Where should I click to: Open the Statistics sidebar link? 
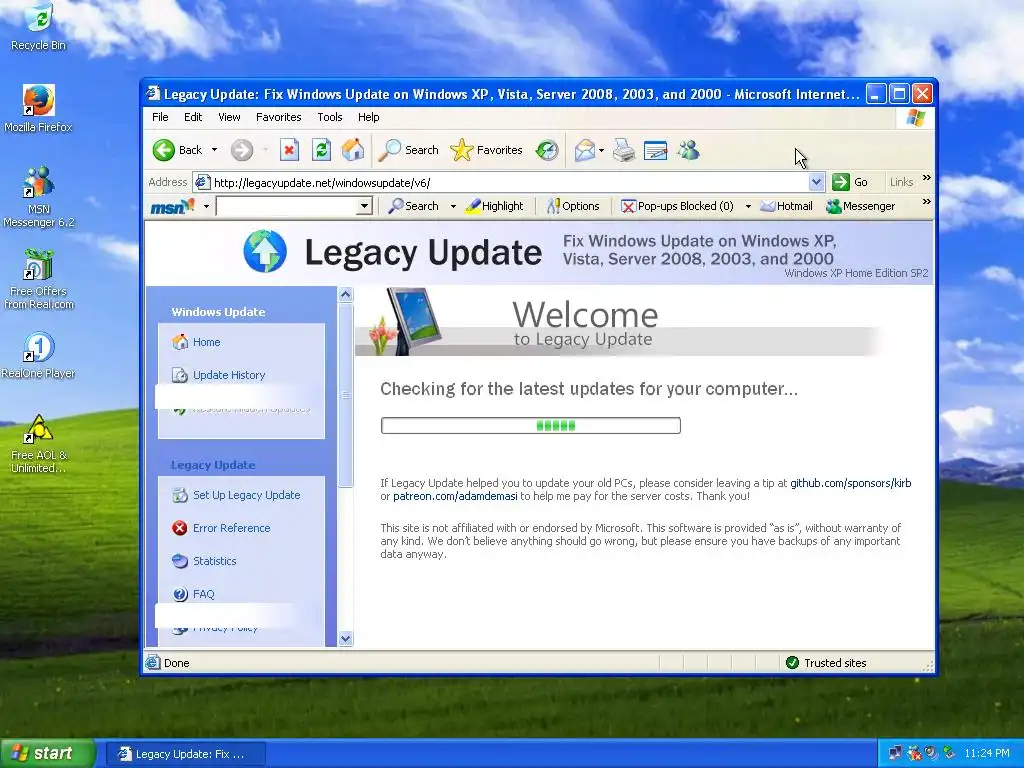click(214, 561)
